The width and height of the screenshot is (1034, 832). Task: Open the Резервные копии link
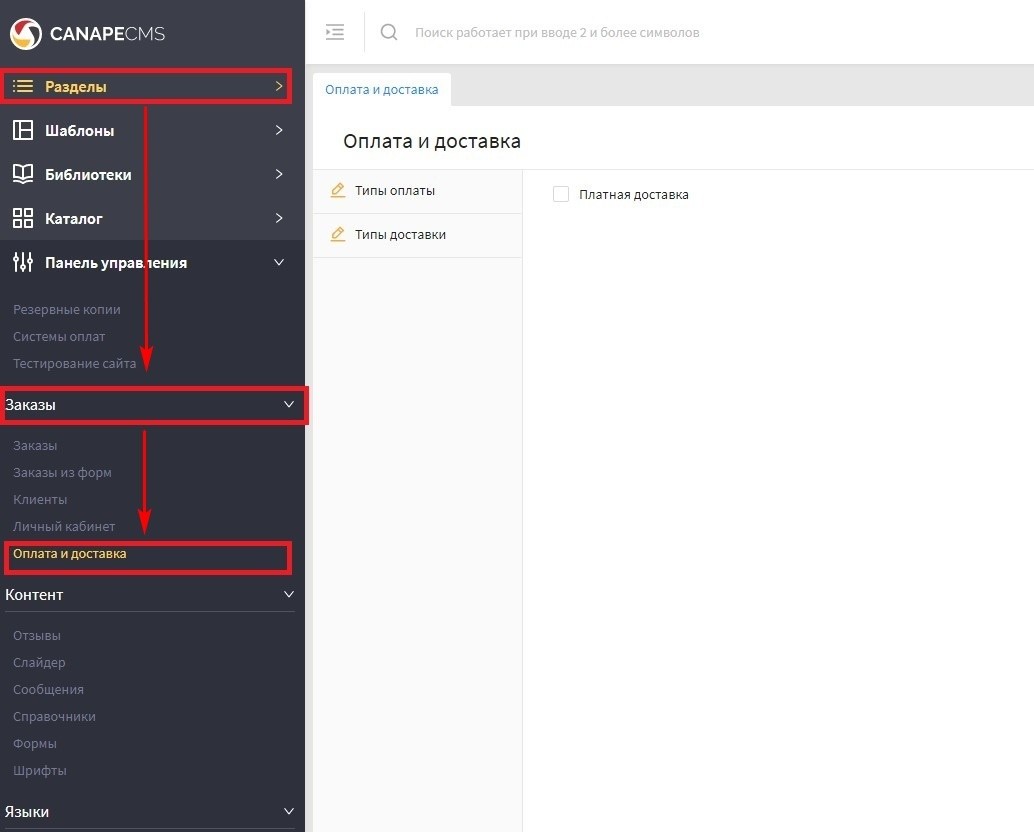click(67, 310)
